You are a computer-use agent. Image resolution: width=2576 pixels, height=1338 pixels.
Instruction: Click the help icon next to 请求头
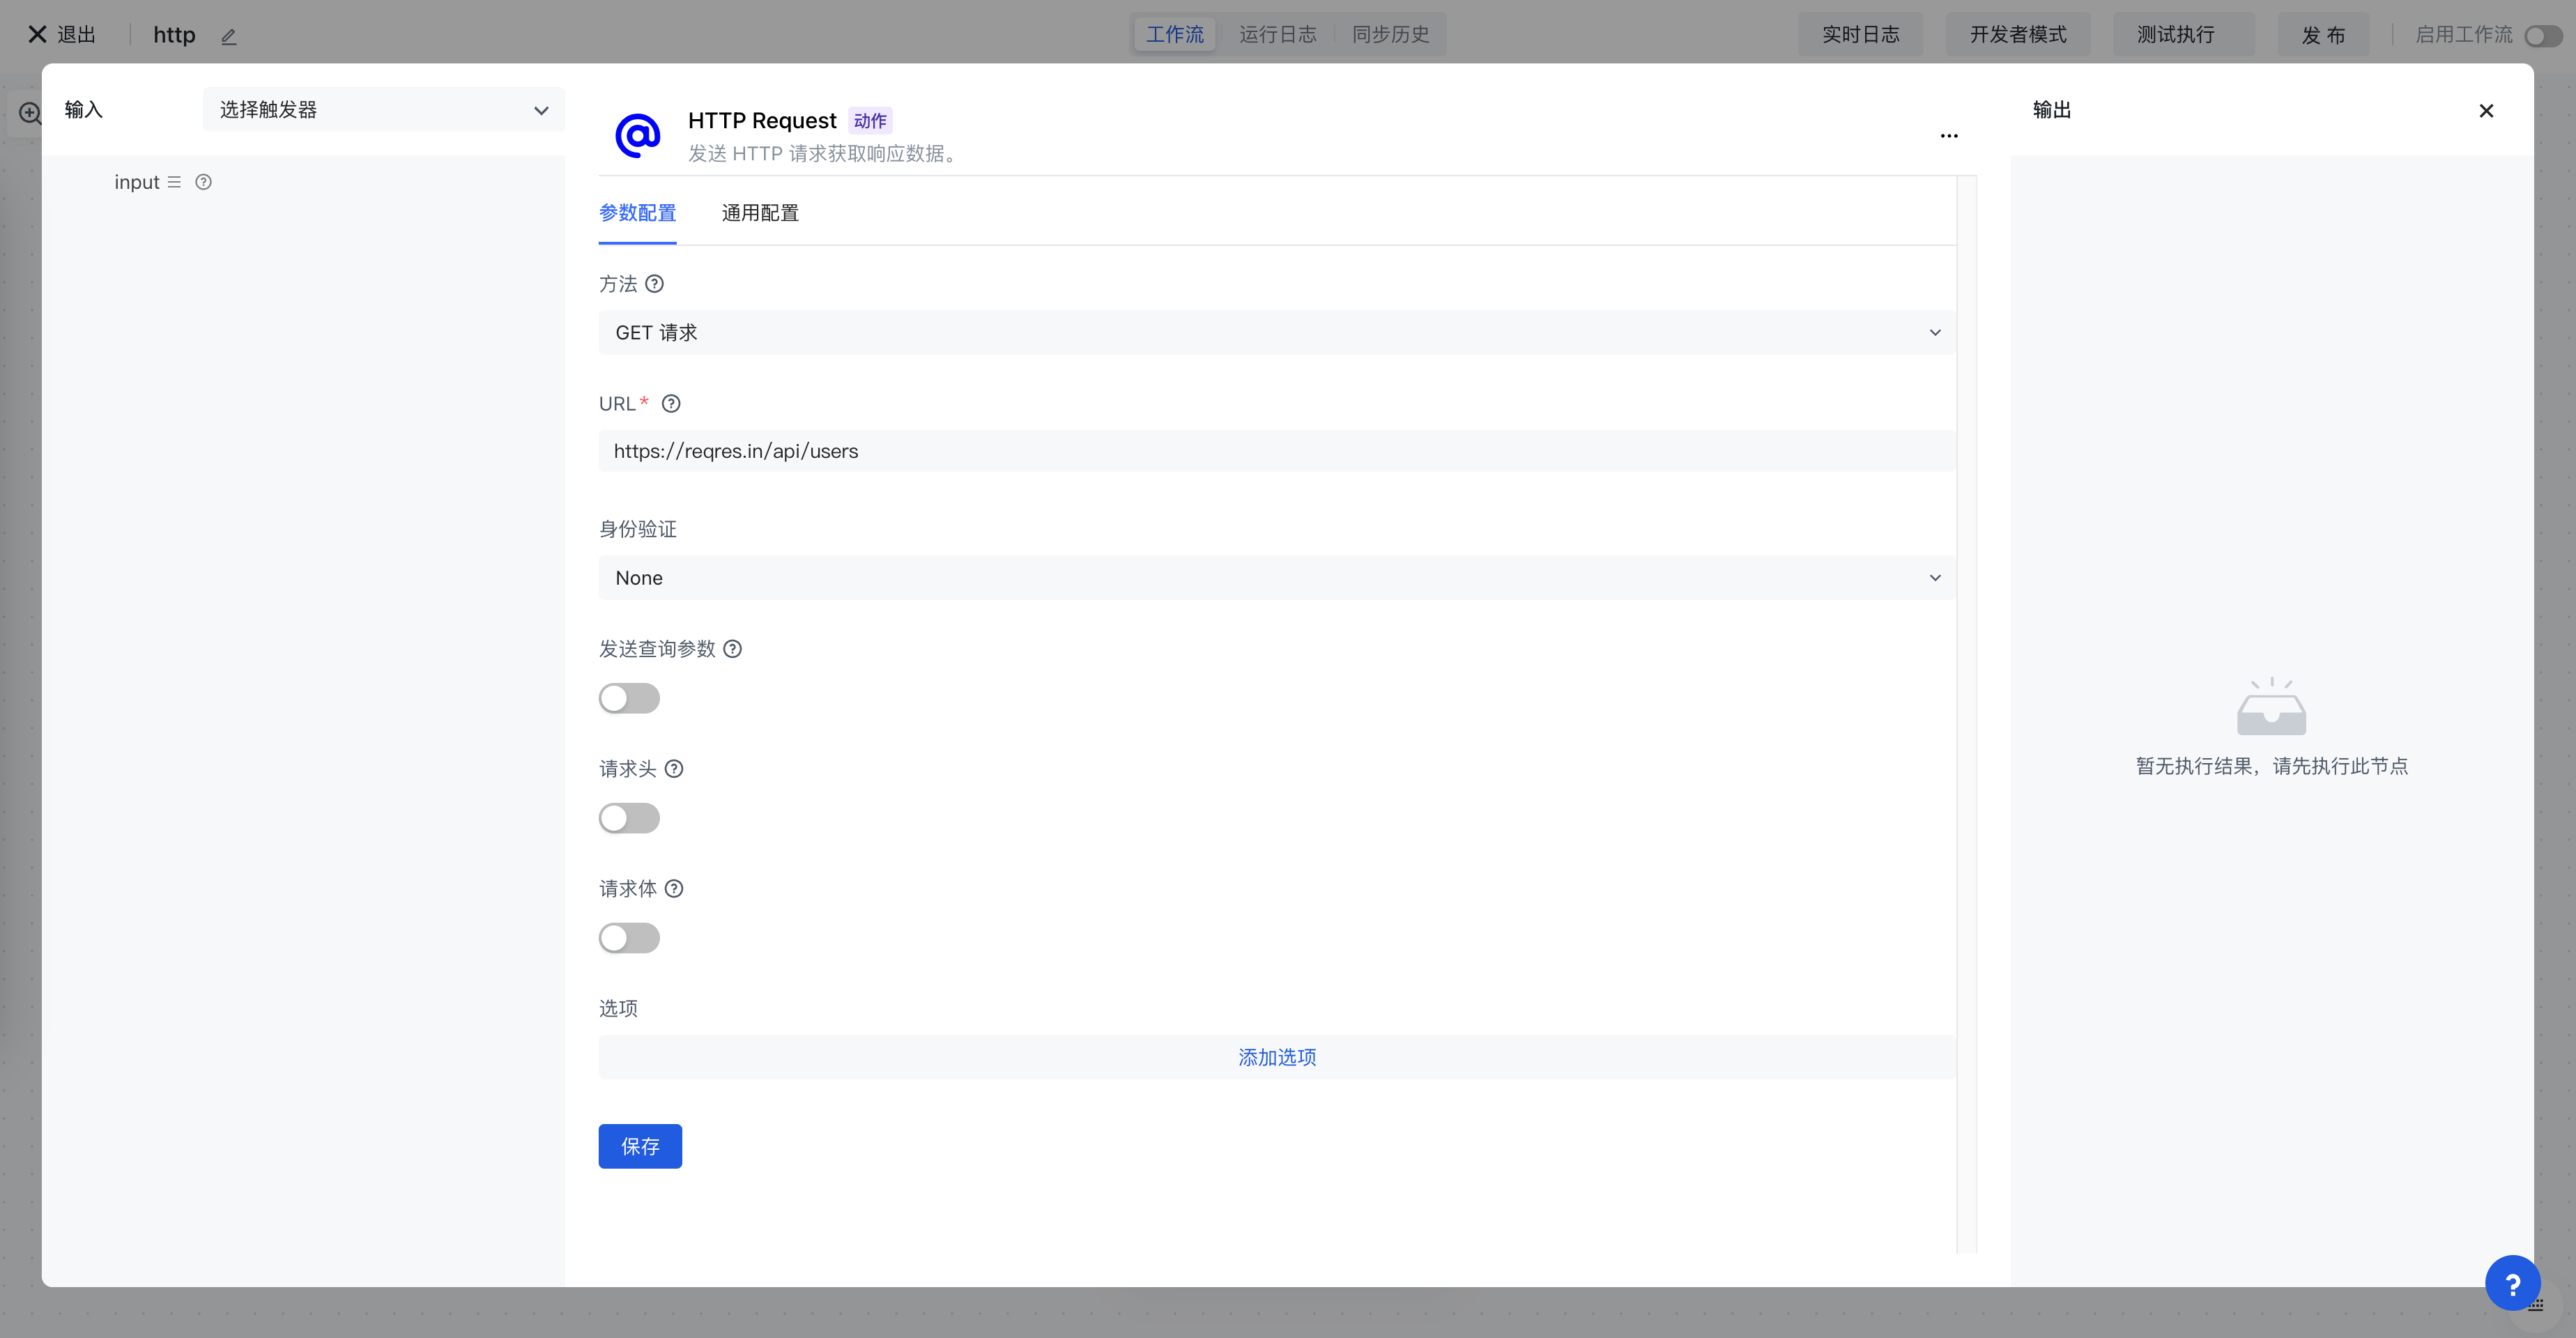pyautogui.click(x=674, y=769)
